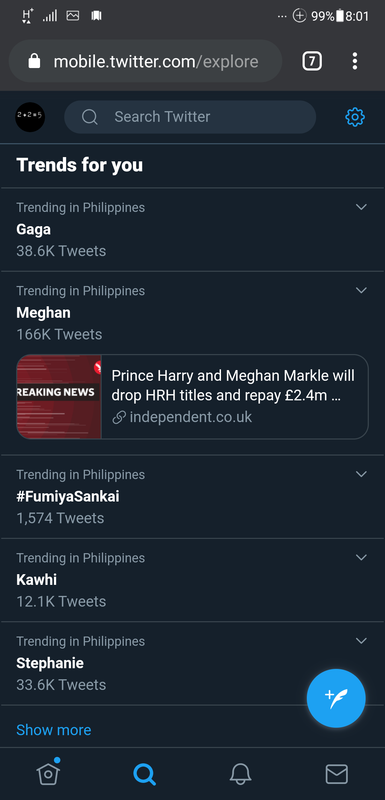Tap the compose tweet floating button
The height and width of the screenshot is (800, 385).
336,698
